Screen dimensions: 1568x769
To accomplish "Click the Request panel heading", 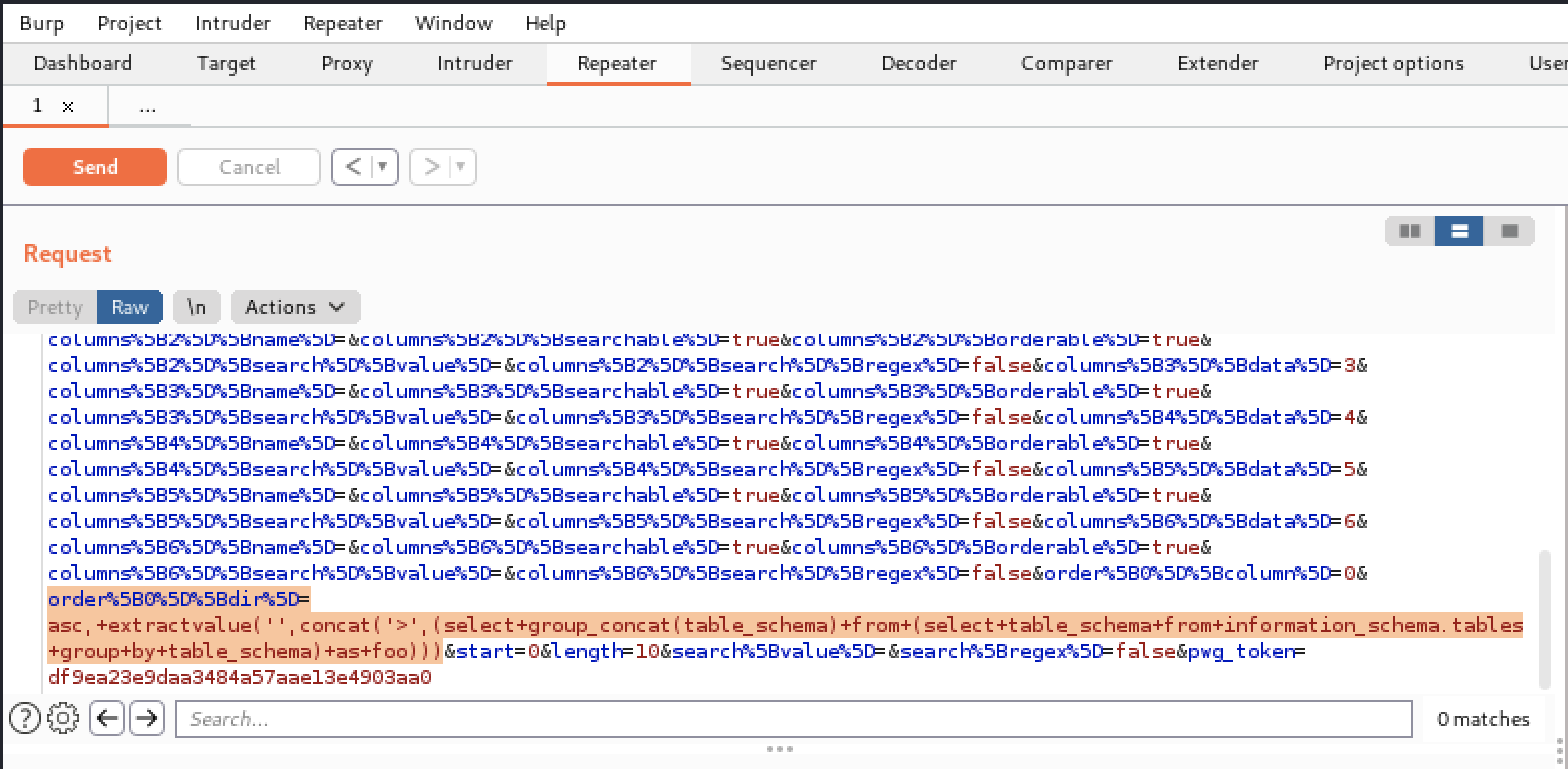I will pos(68,254).
